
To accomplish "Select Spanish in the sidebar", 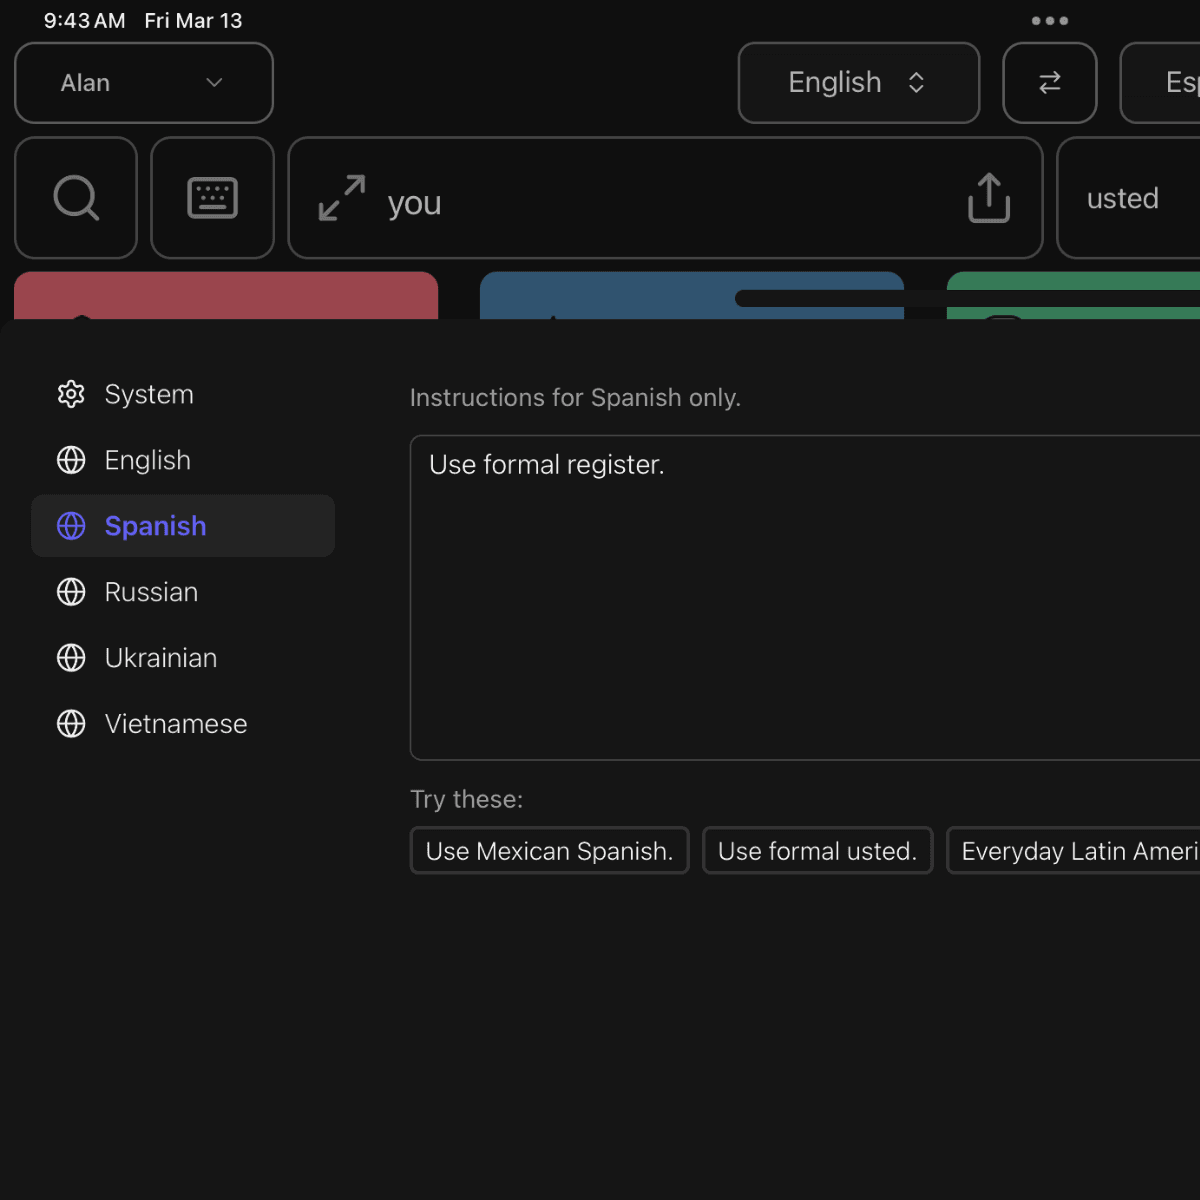I will (155, 525).
